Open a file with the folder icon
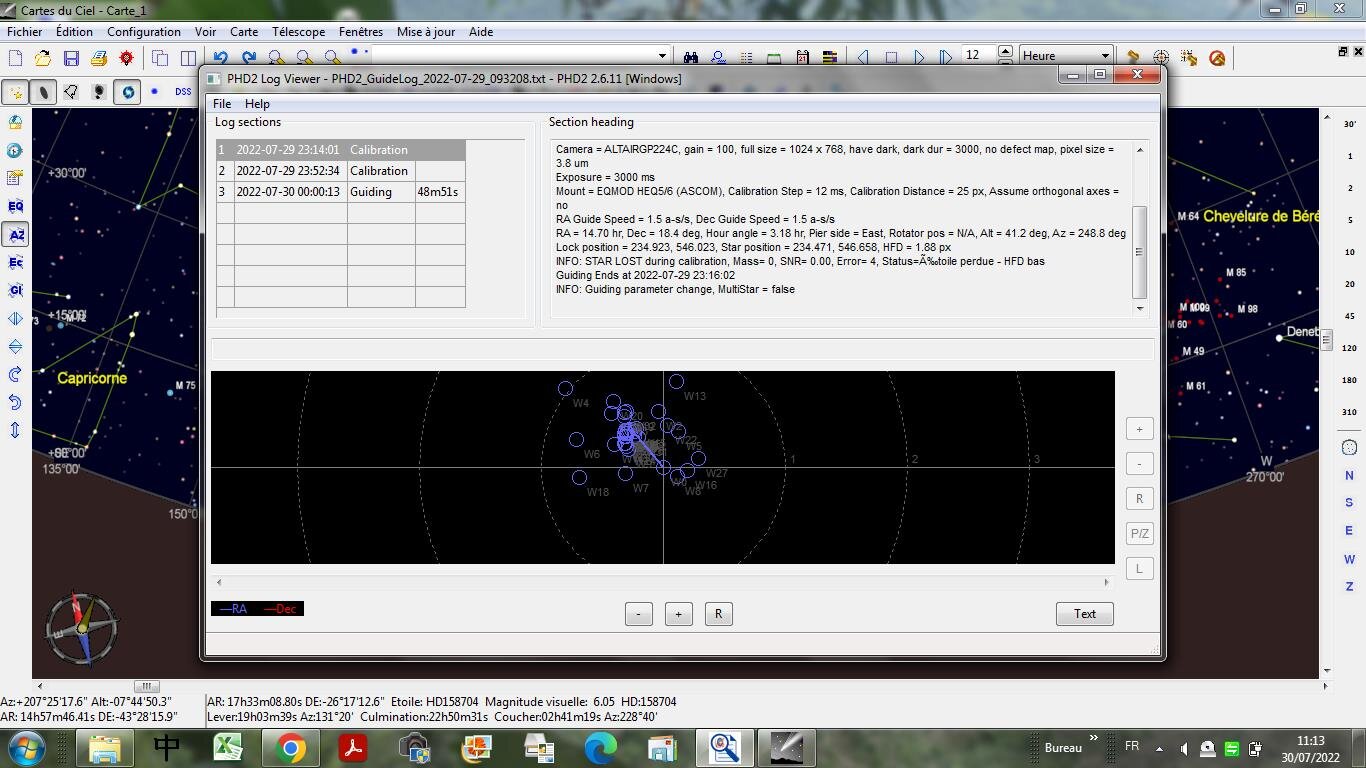The image size is (1366, 768). pos(43,58)
